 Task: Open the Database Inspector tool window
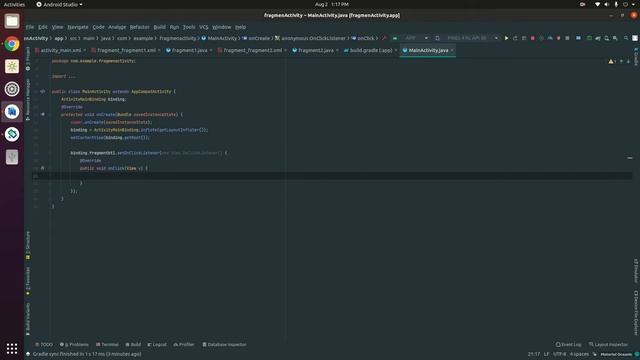[224, 344]
